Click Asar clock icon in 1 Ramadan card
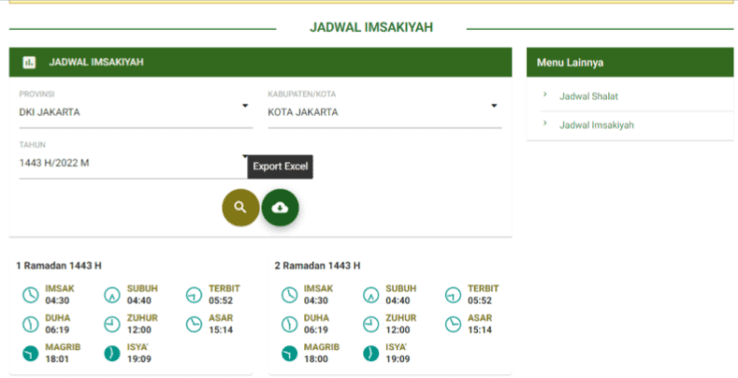 (x=194, y=324)
